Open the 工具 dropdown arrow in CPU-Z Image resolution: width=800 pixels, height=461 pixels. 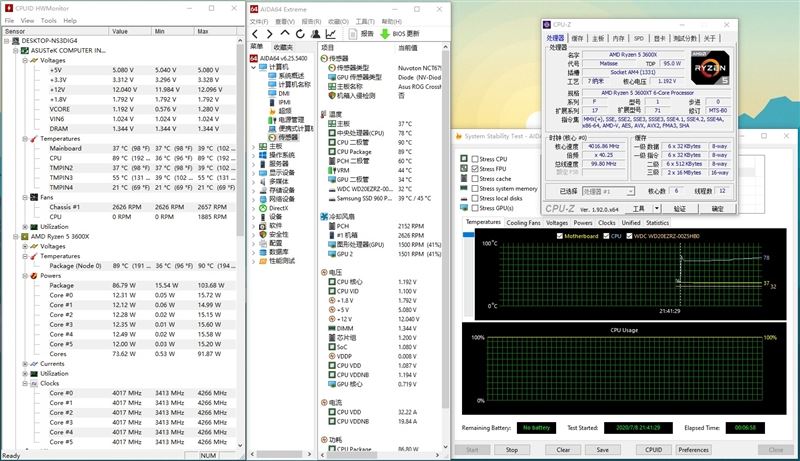pyautogui.click(x=657, y=208)
